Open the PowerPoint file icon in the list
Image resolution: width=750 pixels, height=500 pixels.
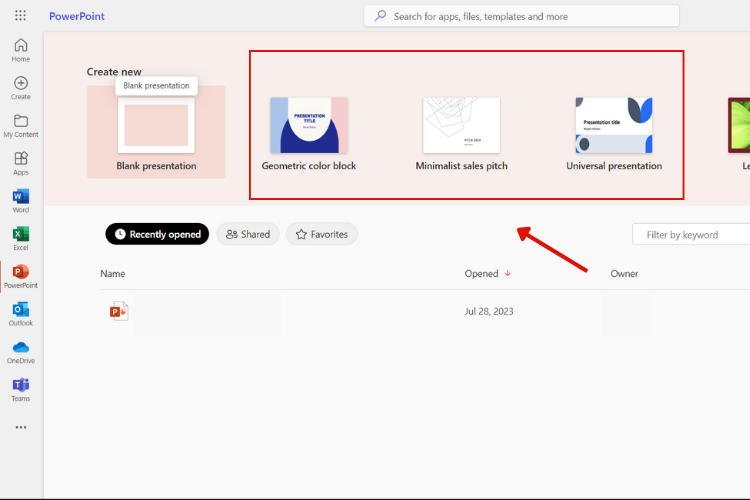point(119,311)
